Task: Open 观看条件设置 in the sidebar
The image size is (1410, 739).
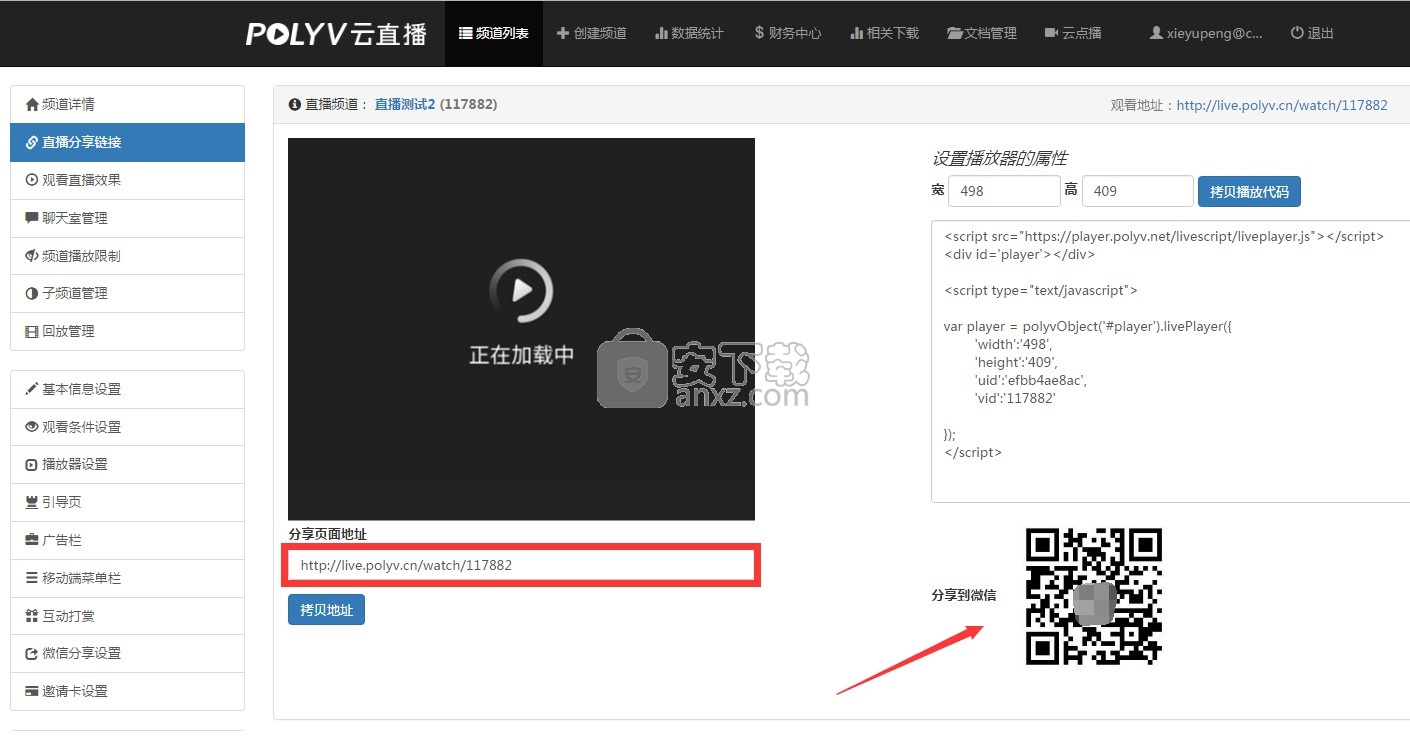Action: tap(127, 427)
